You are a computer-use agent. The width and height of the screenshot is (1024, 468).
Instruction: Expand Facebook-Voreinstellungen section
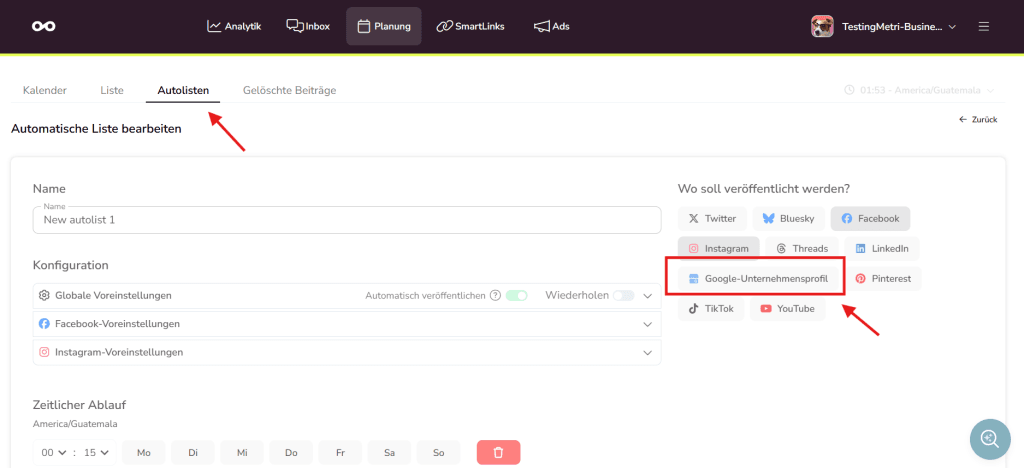pyautogui.click(x=647, y=324)
